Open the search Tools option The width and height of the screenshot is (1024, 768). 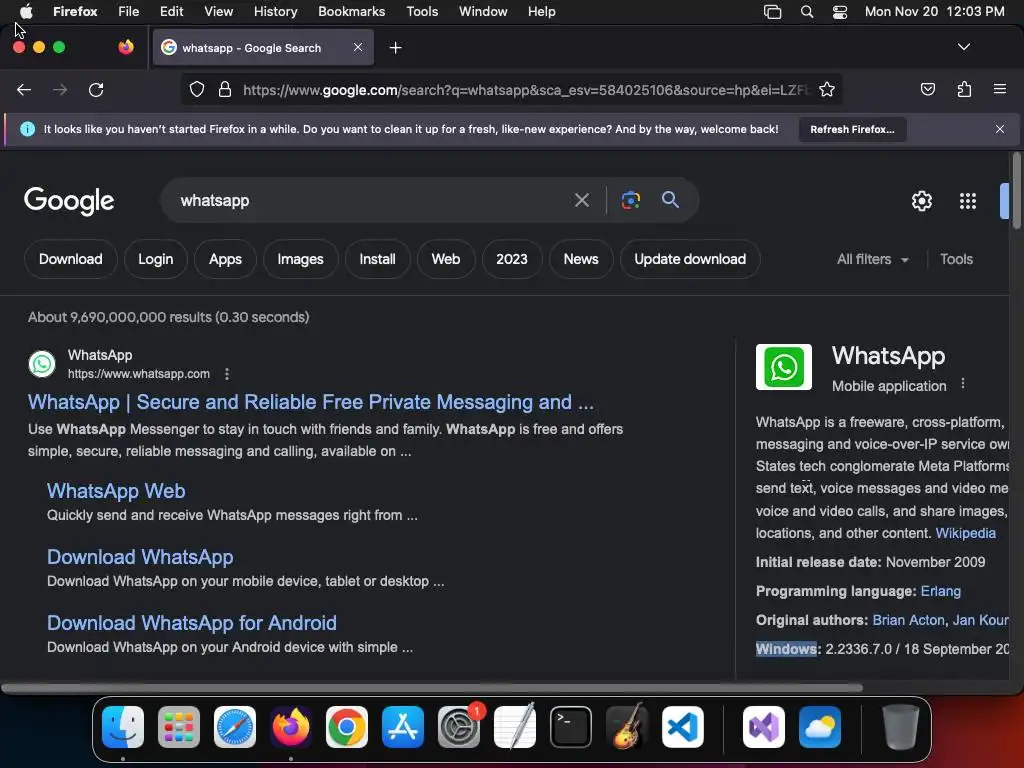click(956, 259)
